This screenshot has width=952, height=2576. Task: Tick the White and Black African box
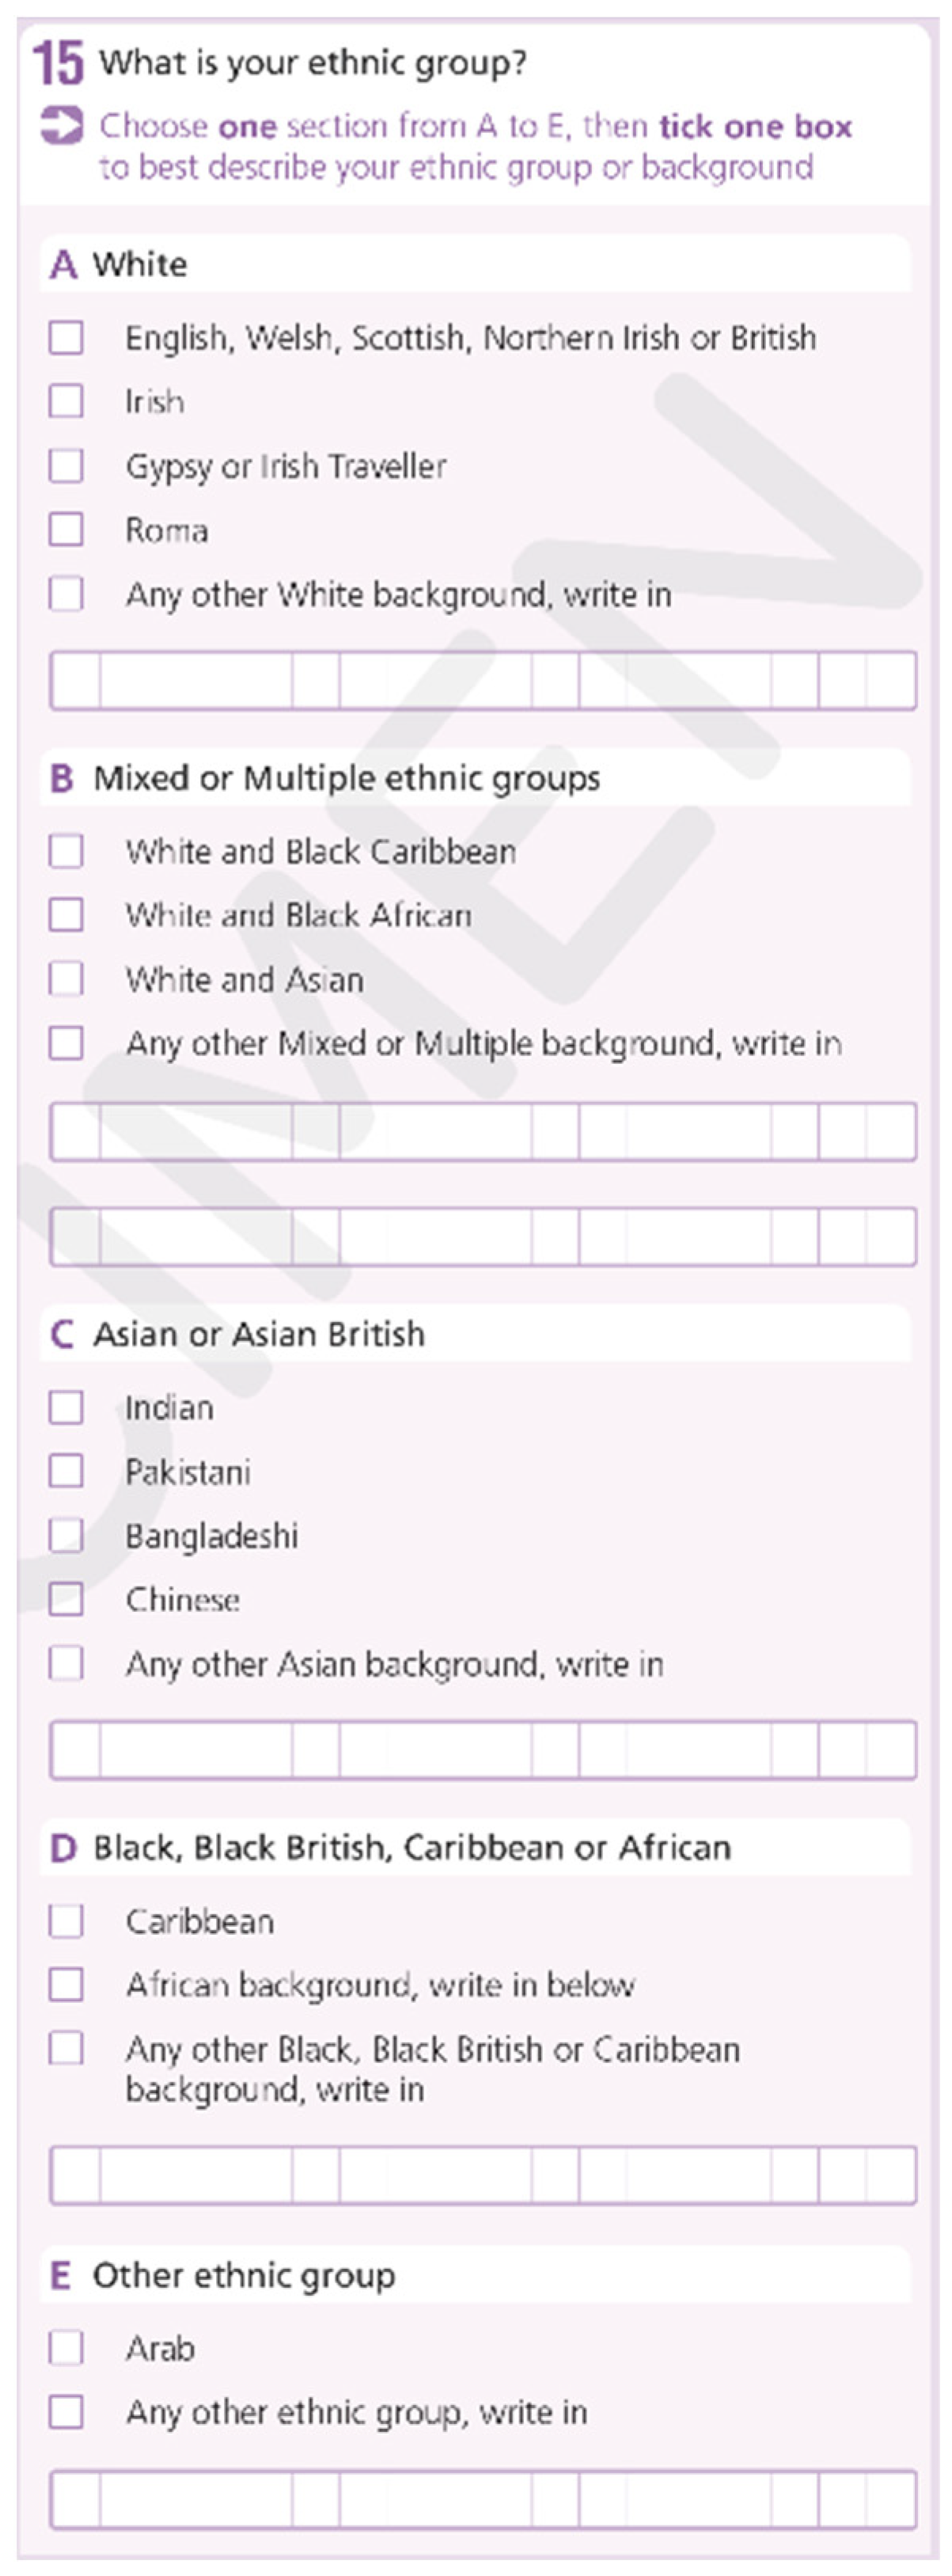coord(66,915)
